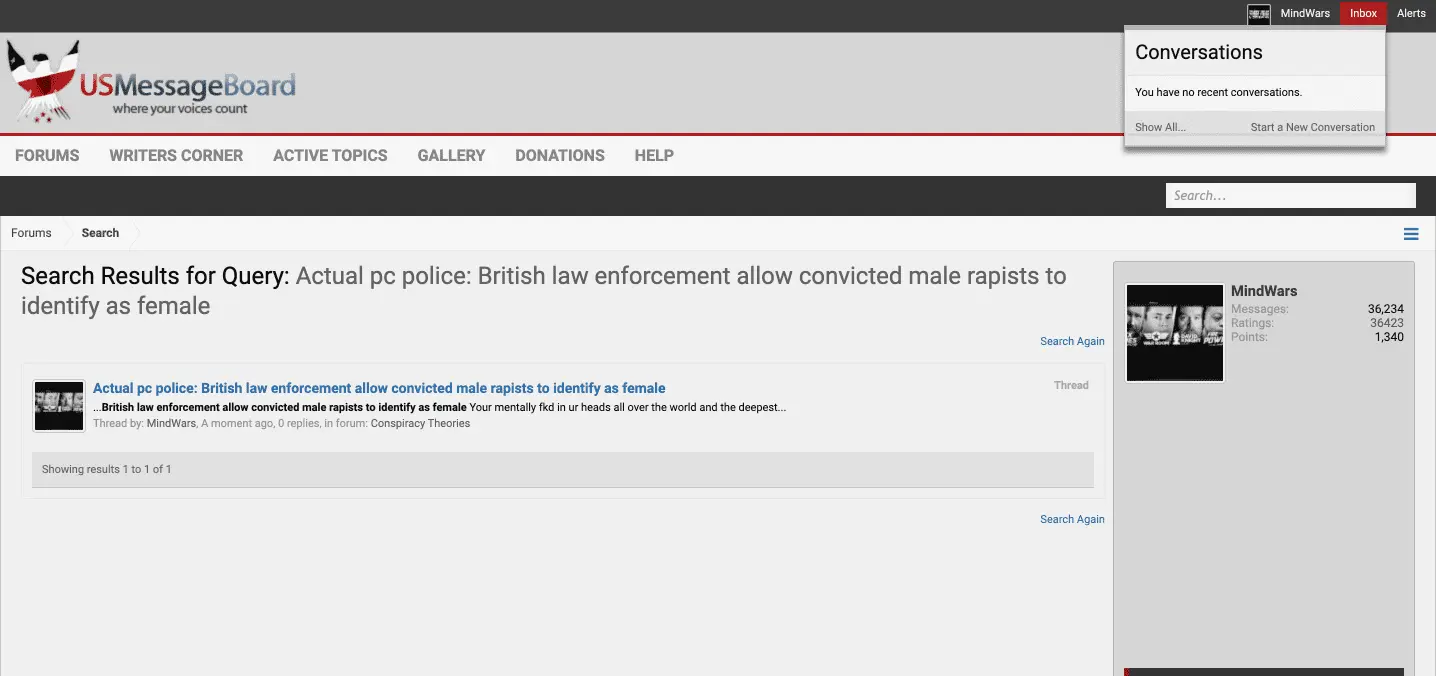Visit the Donations tab

(x=560, y=156)
